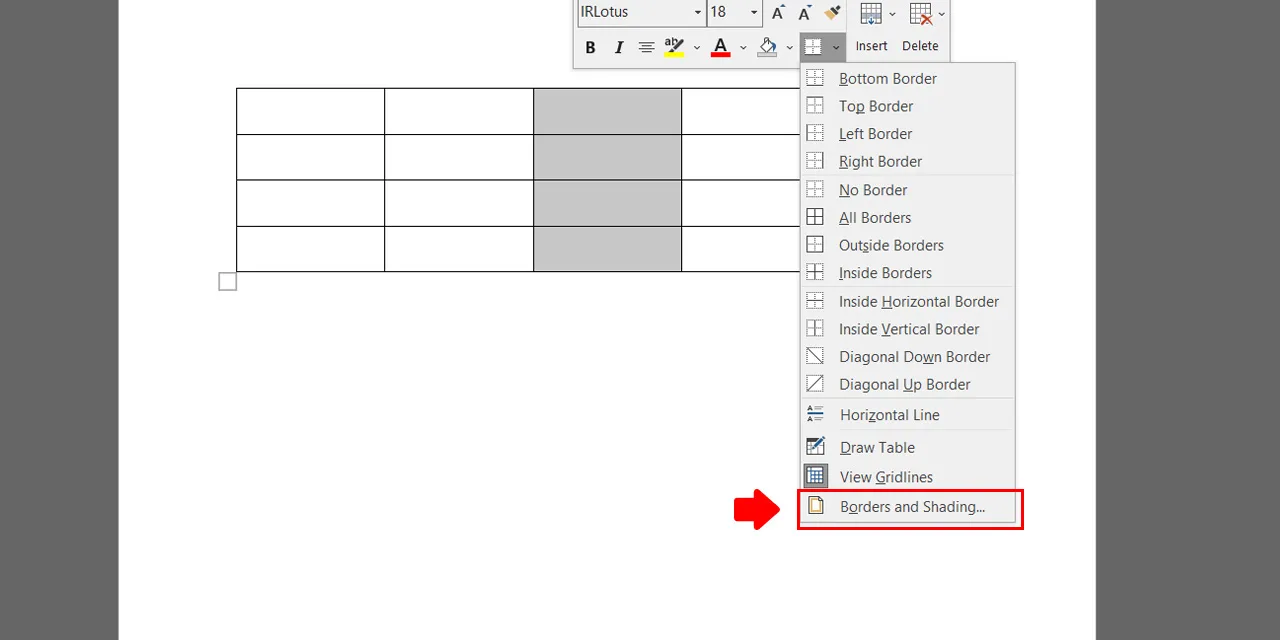
Task: Click the paragraph alignment icon
Action: coord(646,47)
